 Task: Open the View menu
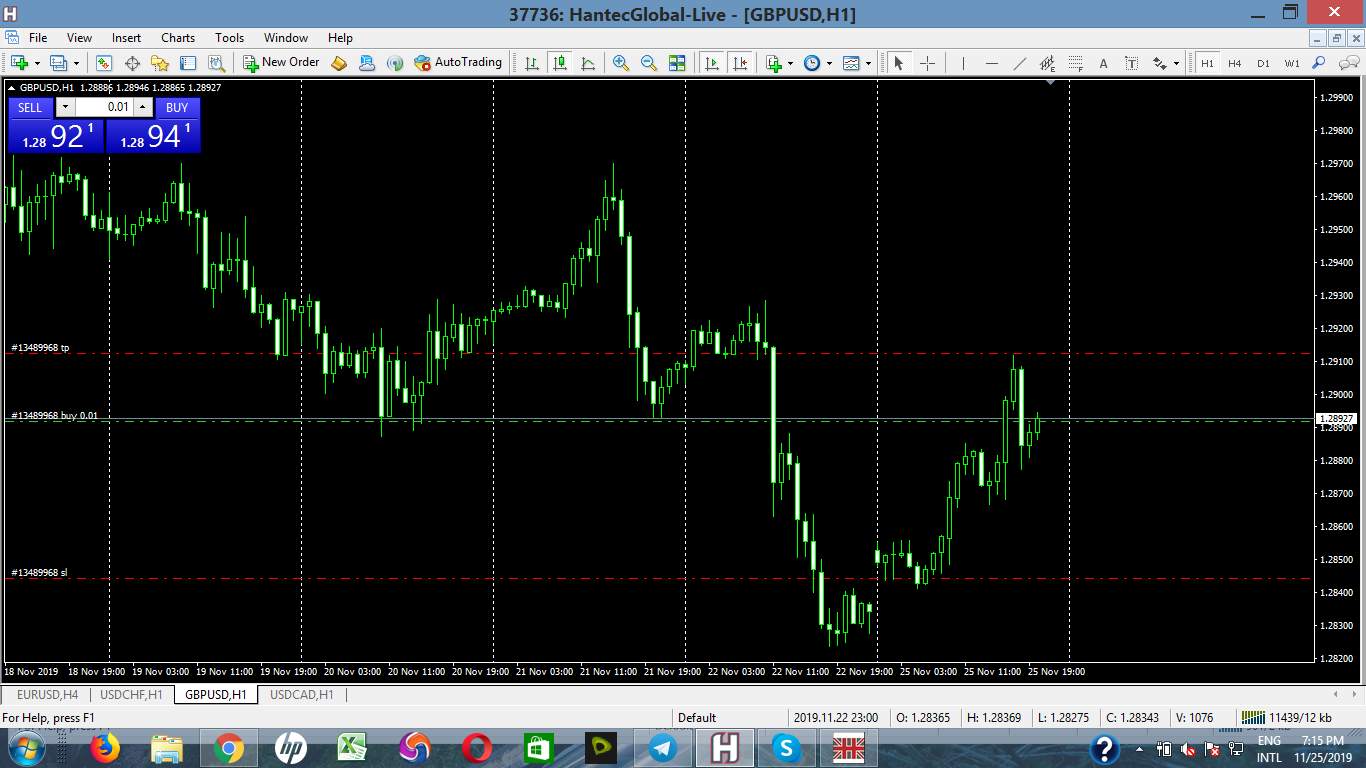[x=79, y=38]
